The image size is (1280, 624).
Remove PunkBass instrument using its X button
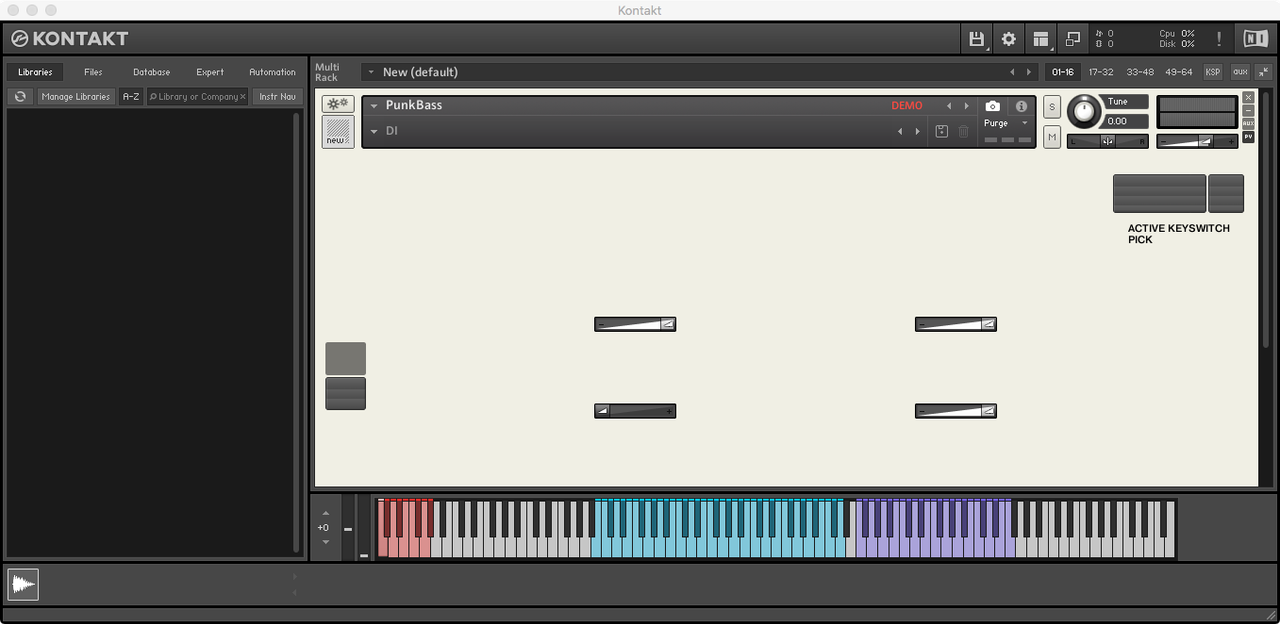pyautogui.click(x=1248, y=97)
